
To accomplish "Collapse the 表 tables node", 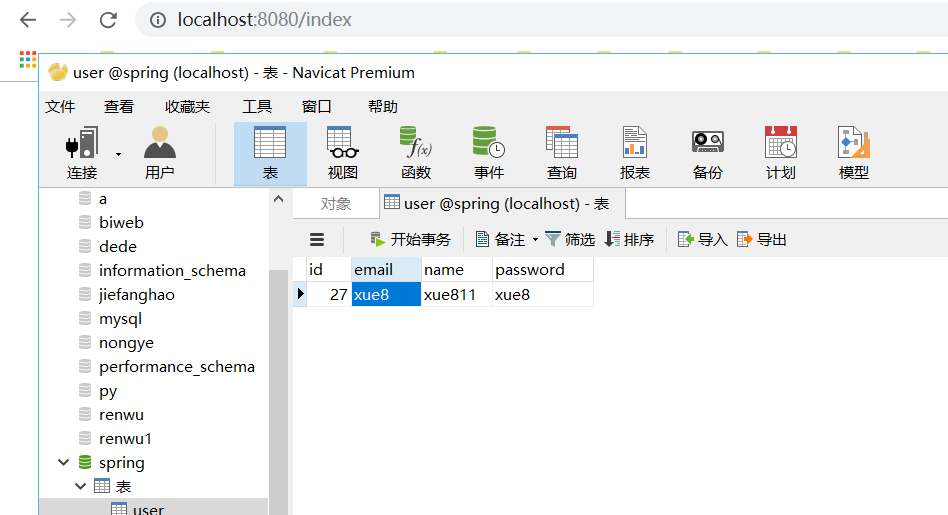I will pos(80,486).
